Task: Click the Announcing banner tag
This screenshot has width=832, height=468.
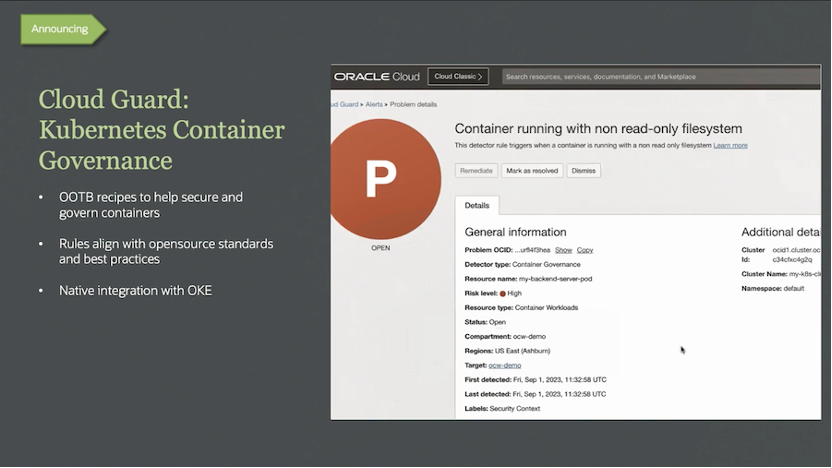Action: (63, 29)
